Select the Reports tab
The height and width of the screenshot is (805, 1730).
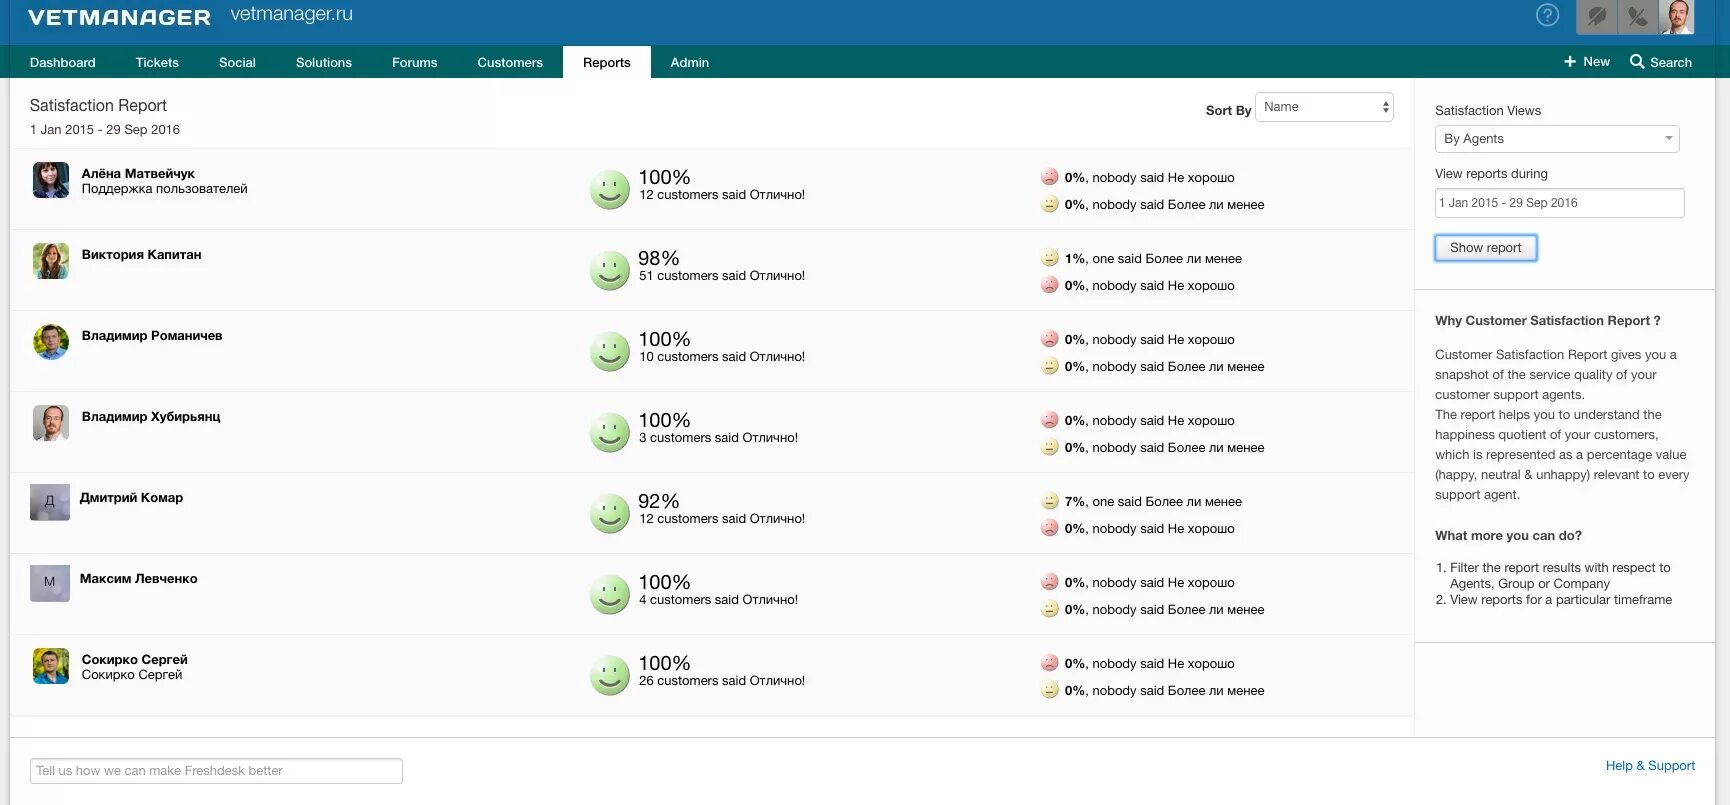[x=607, y=62]
